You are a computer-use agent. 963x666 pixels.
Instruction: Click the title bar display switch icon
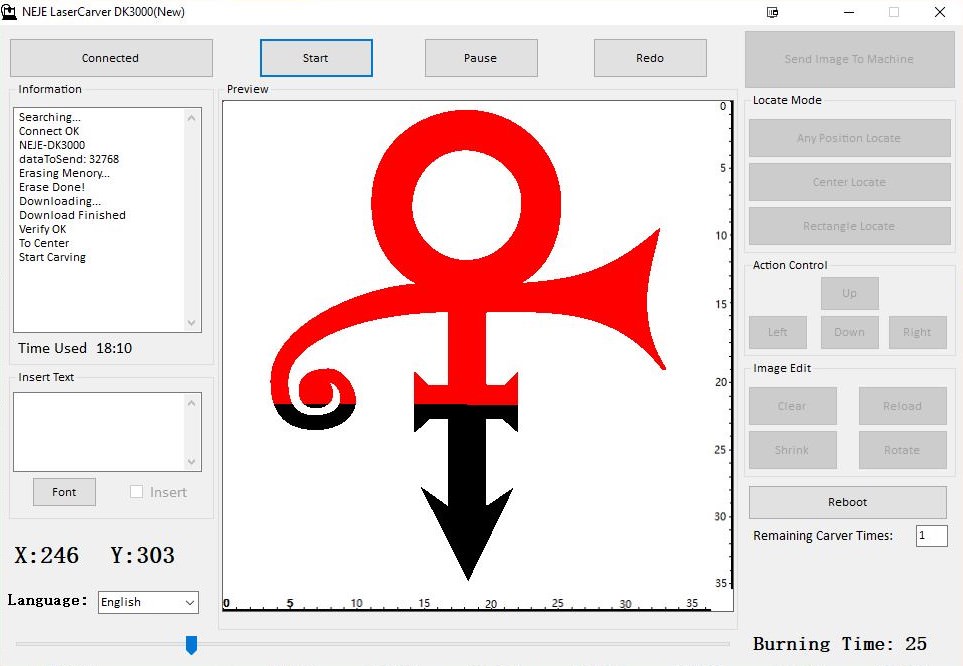click(x=772, y=12)
